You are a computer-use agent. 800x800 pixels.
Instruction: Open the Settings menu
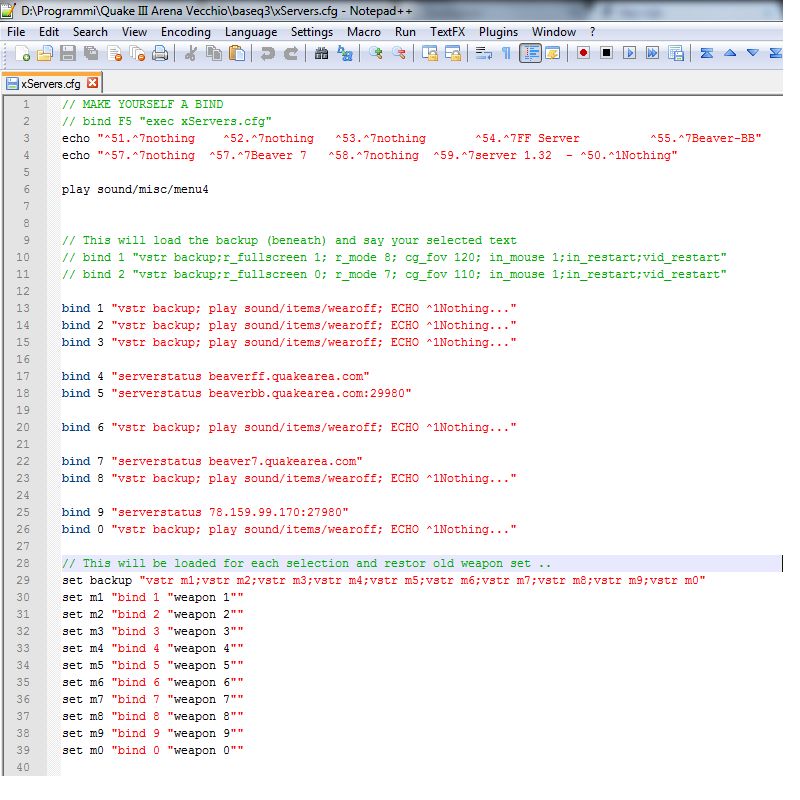(x=312, y=32)
